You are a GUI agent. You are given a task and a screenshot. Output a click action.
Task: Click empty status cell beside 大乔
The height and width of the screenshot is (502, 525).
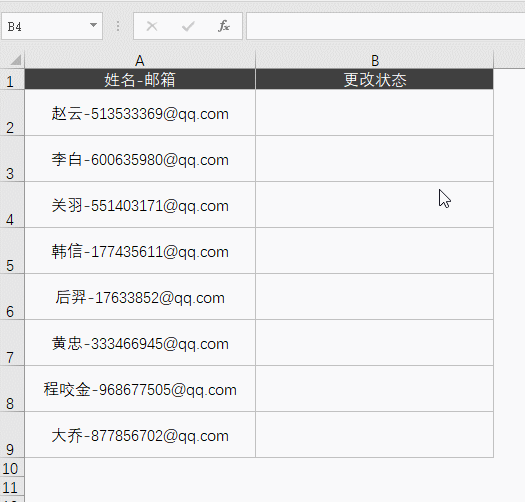(x=374, y=435)
